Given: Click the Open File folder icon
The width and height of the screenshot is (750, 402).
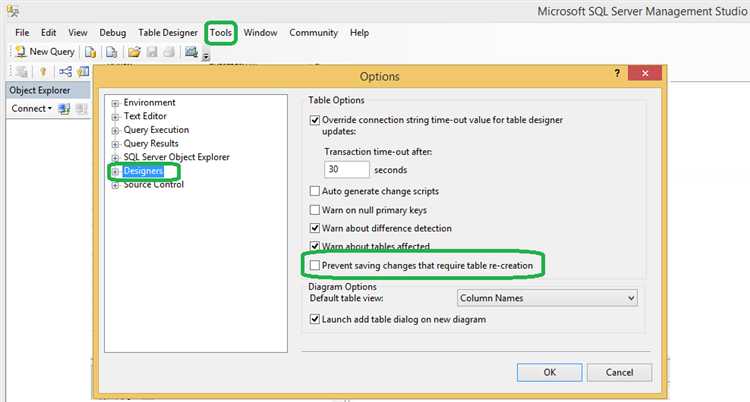Looking at the screenshot, I should coord(133,52).
